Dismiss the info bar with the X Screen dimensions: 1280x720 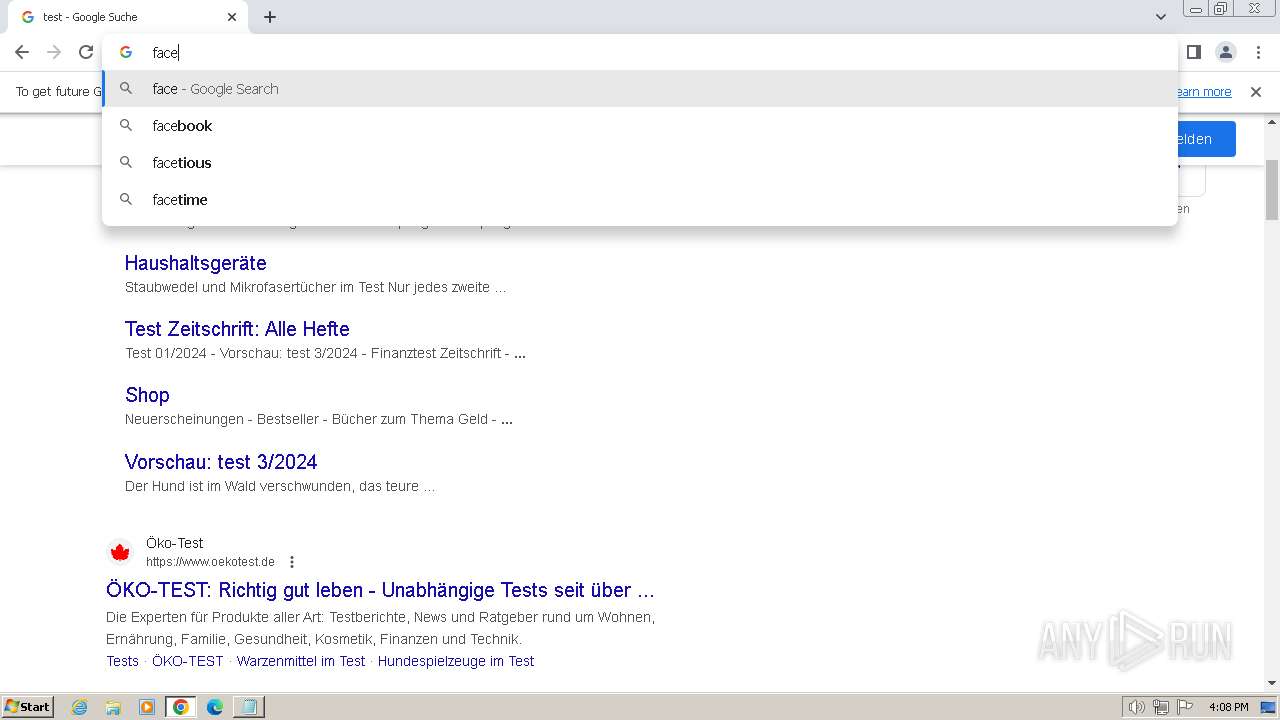coord(1256,92)
